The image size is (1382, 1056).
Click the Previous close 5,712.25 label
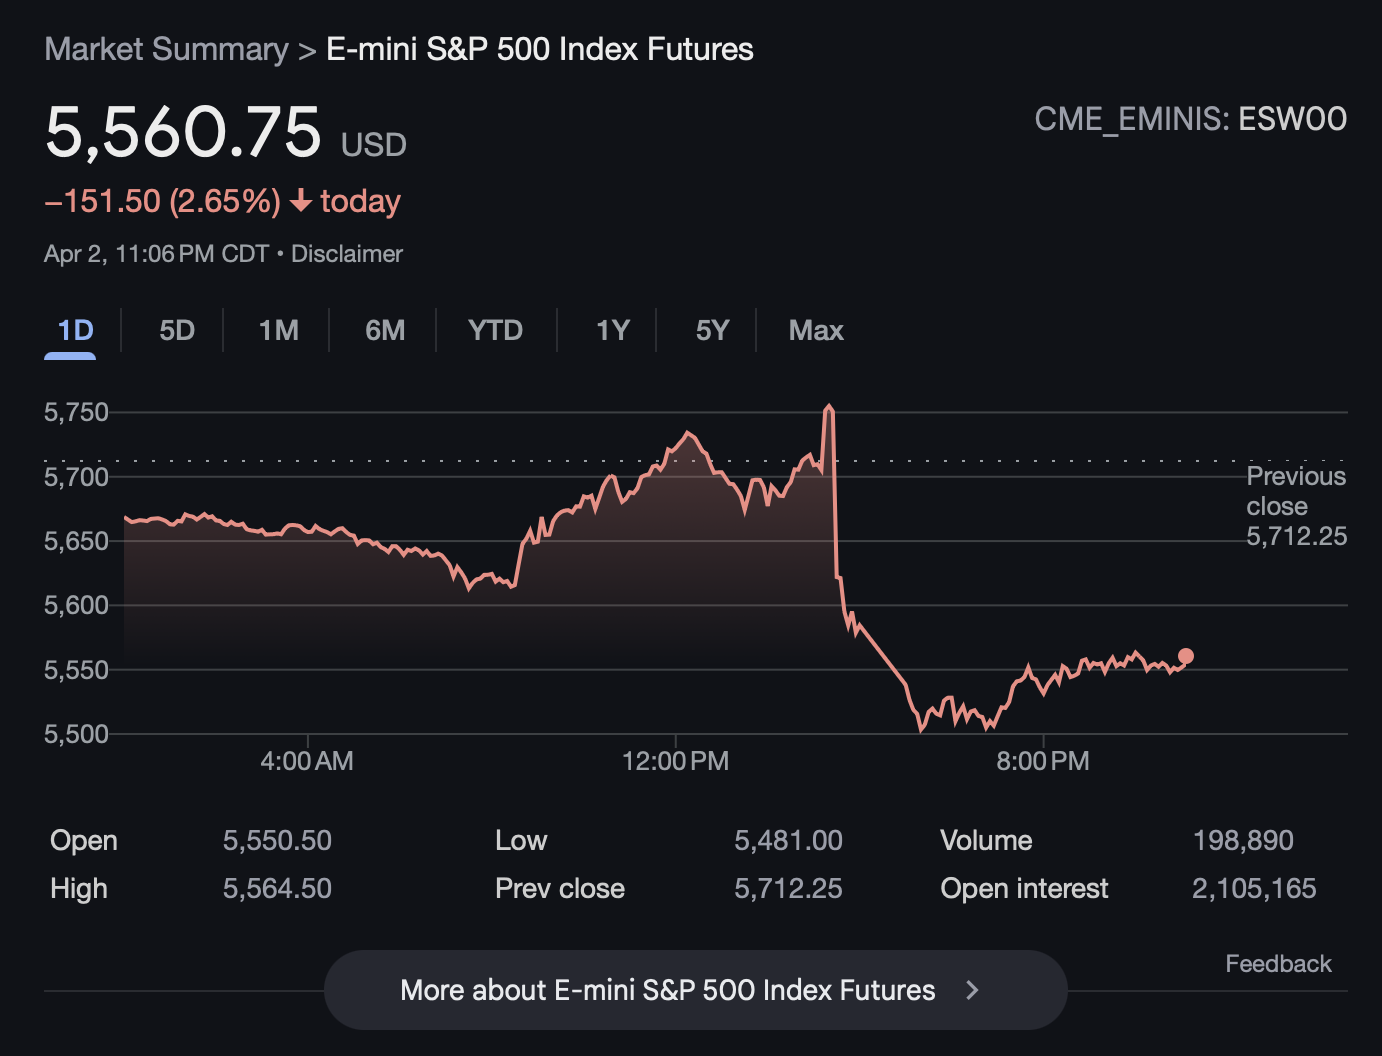click(x=1296, y=506)
